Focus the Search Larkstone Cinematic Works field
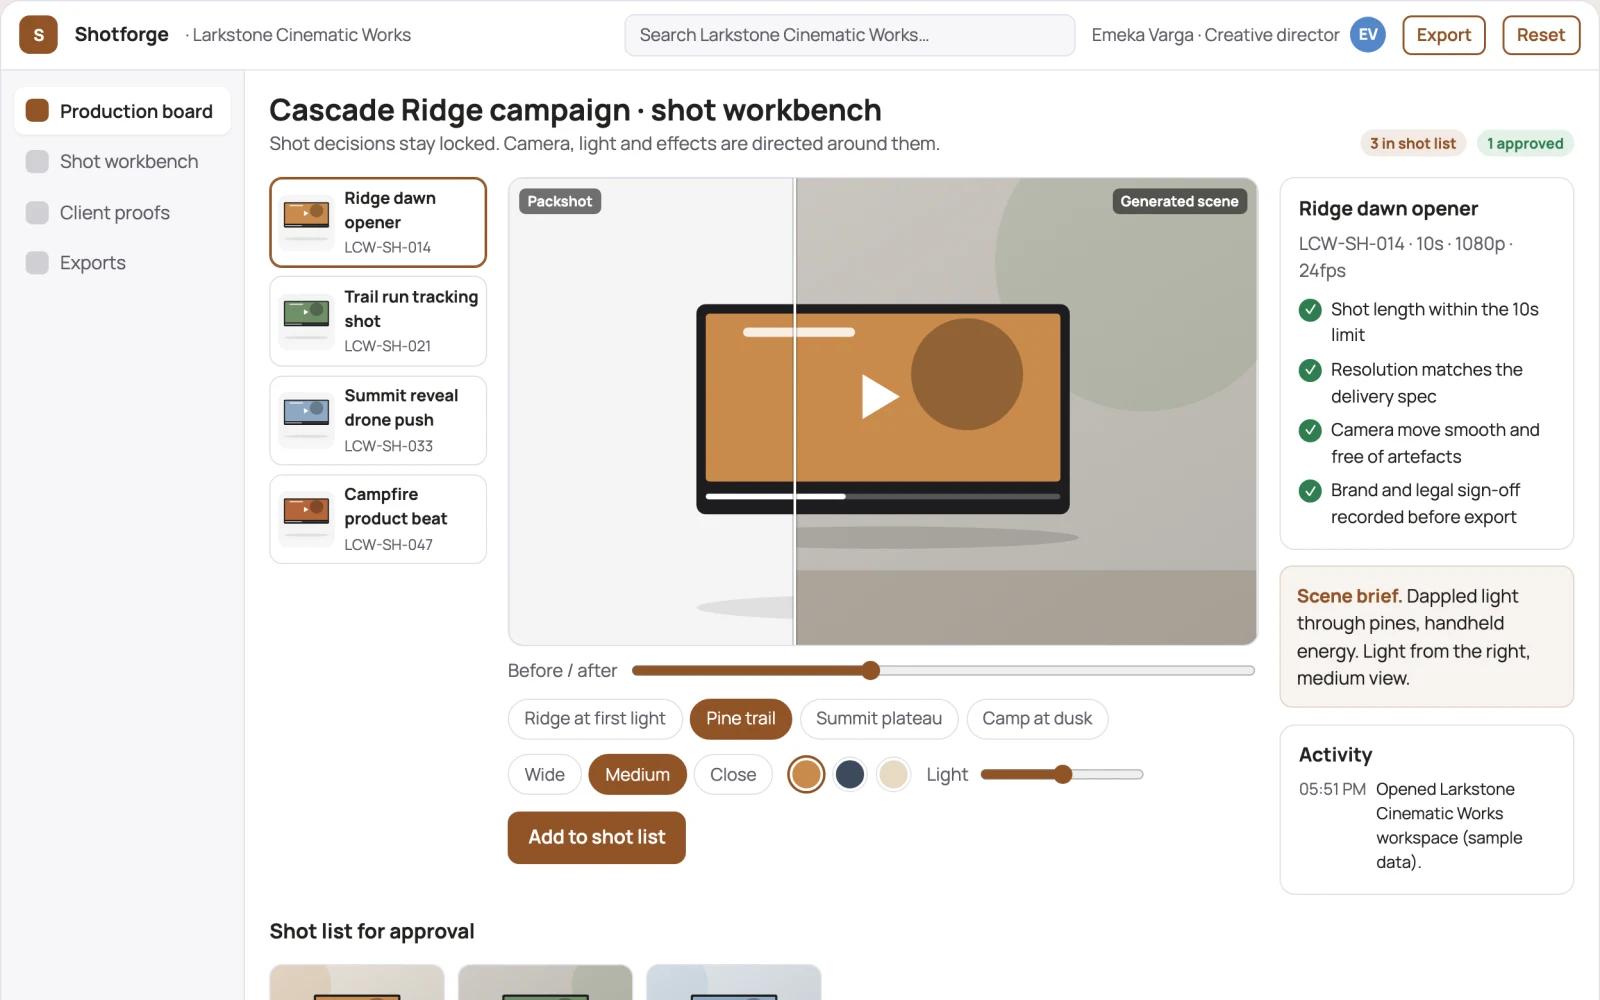Image resolution: width=1600 pixels, height=1000 pixels. coord(850,35)
